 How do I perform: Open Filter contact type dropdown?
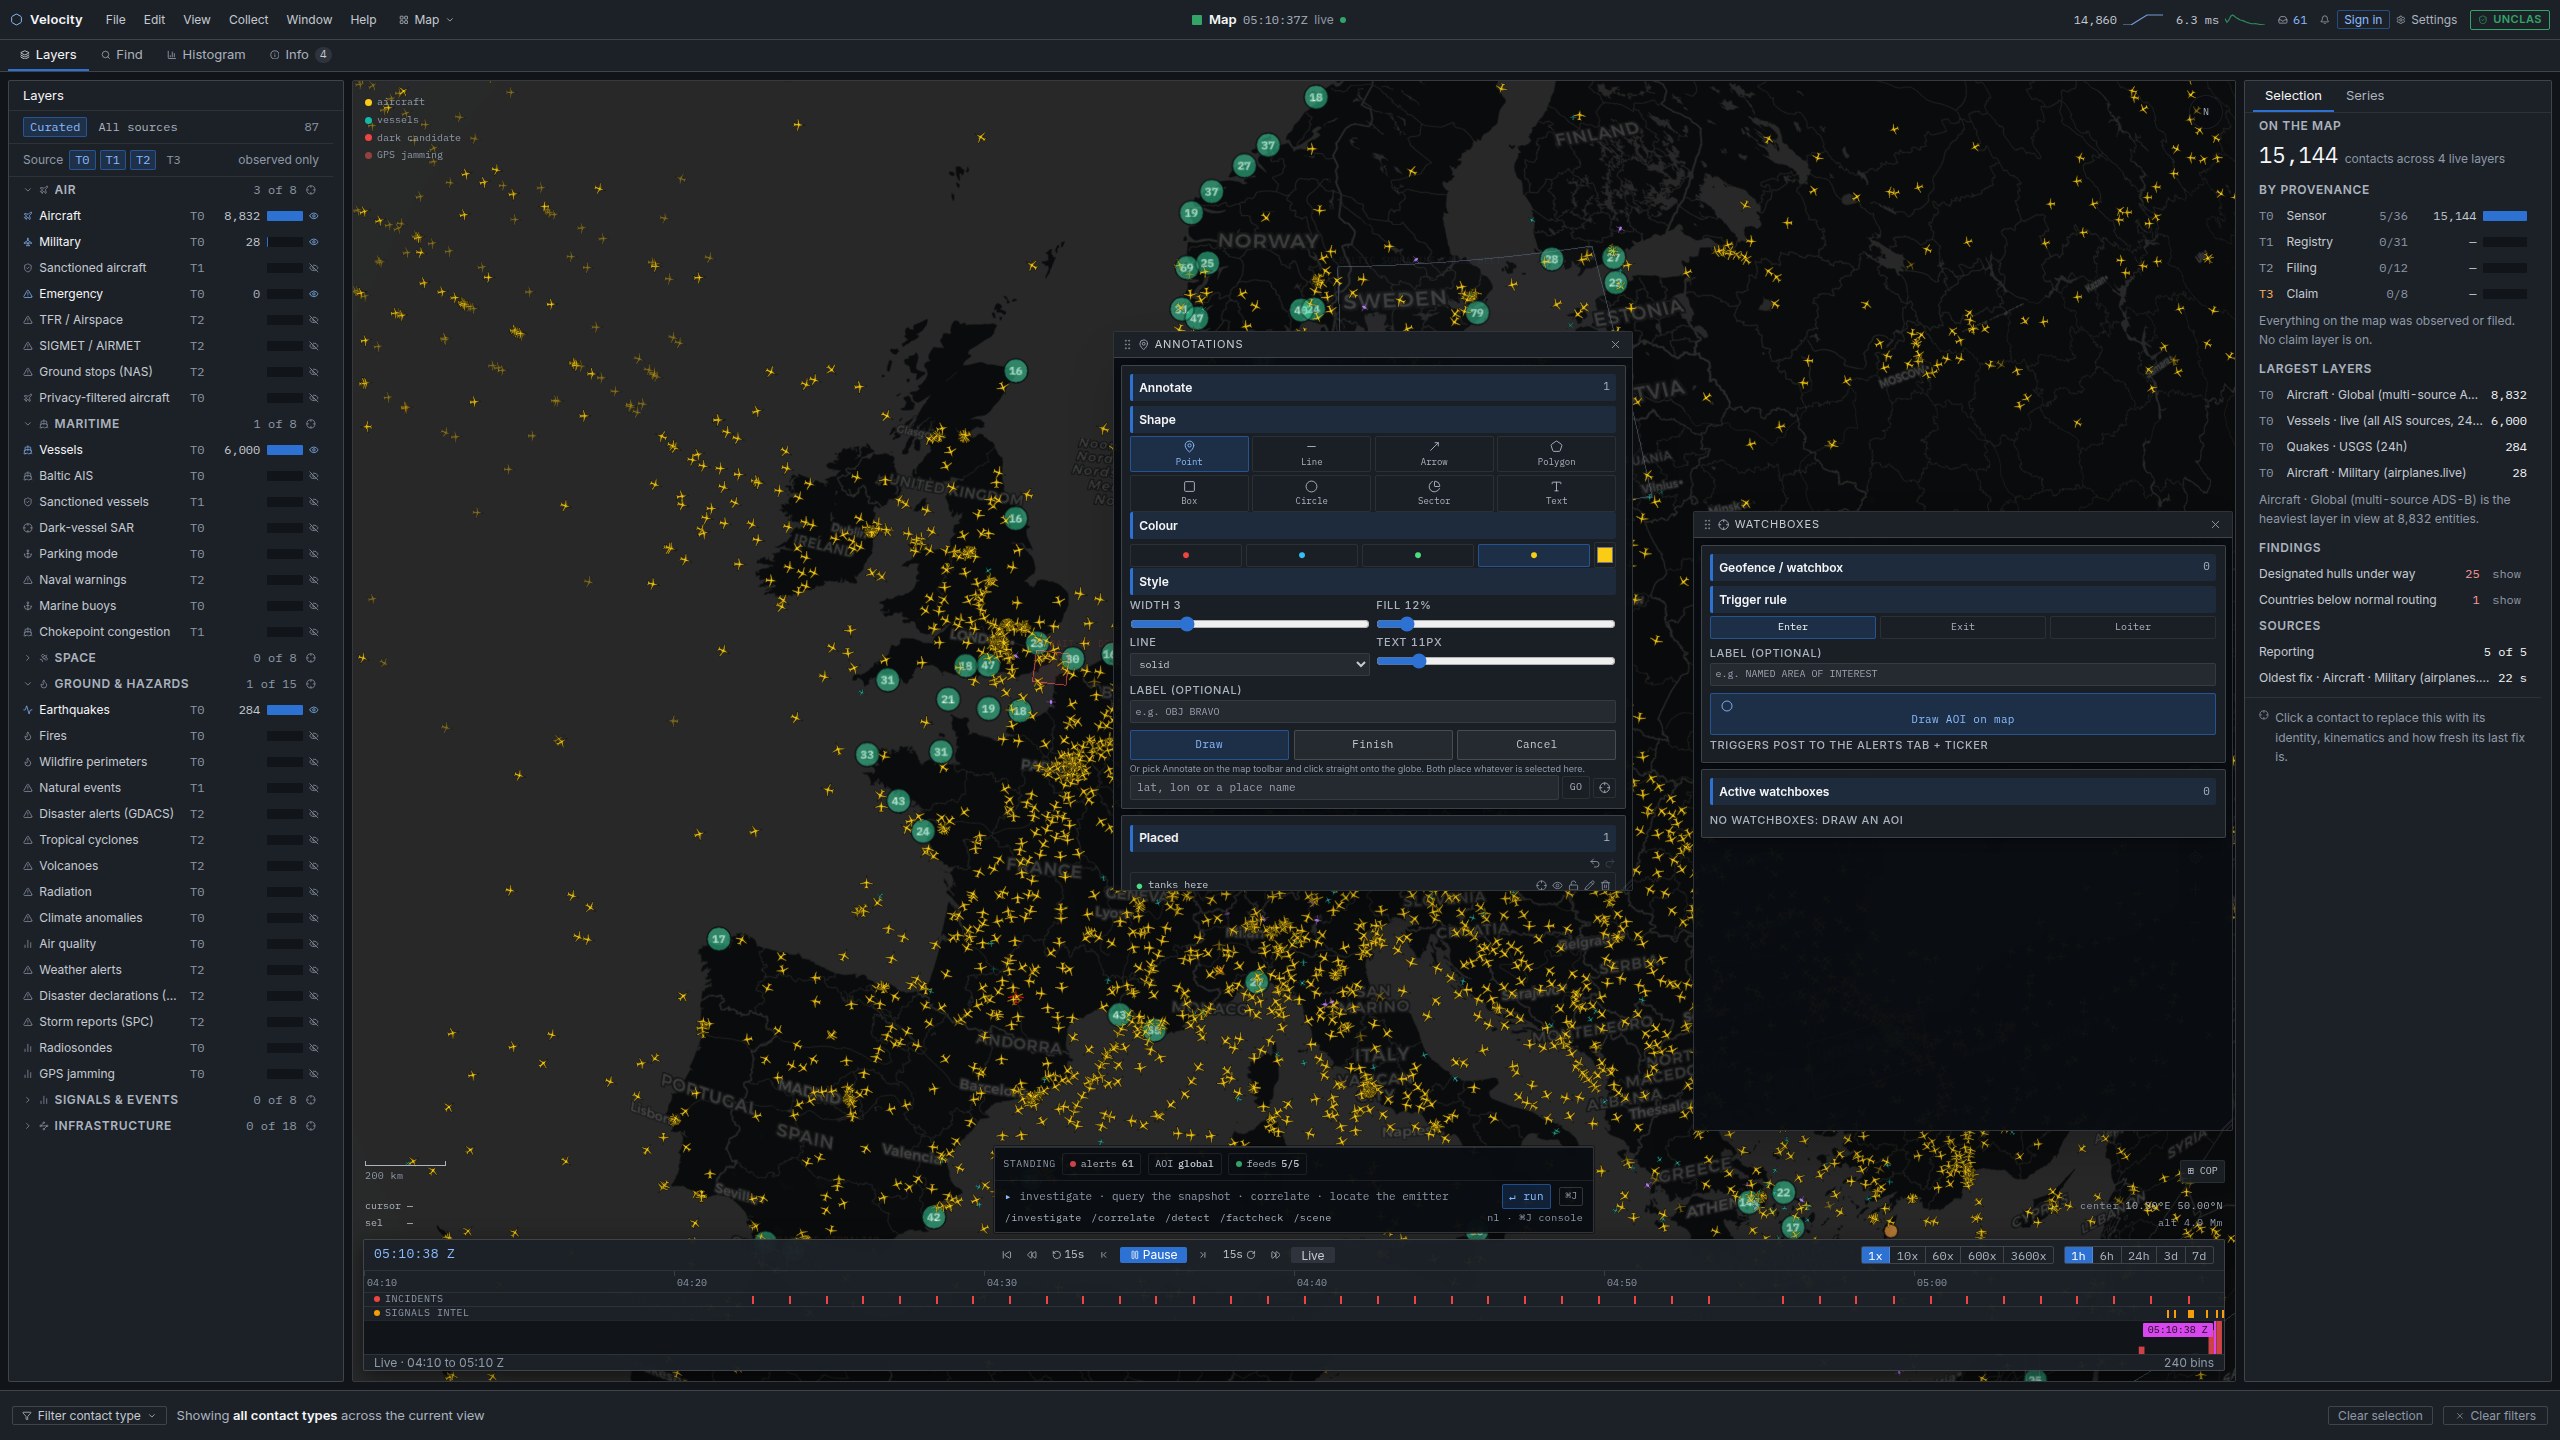pyautogui.click(x=89, y=1416)
